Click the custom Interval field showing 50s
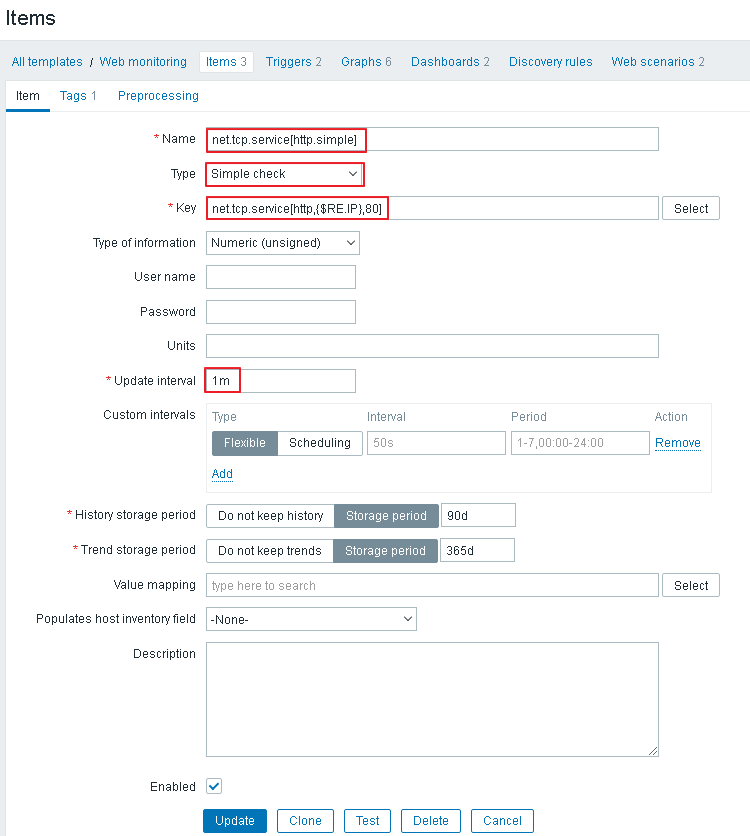 436,443
